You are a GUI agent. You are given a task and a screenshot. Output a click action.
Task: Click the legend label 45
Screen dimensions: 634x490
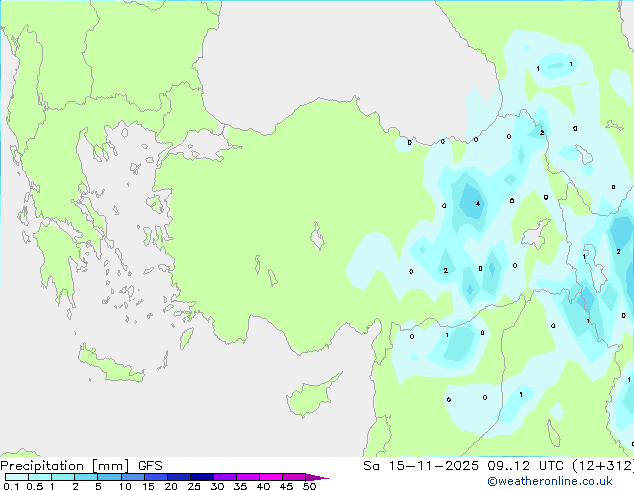(286, 486)
